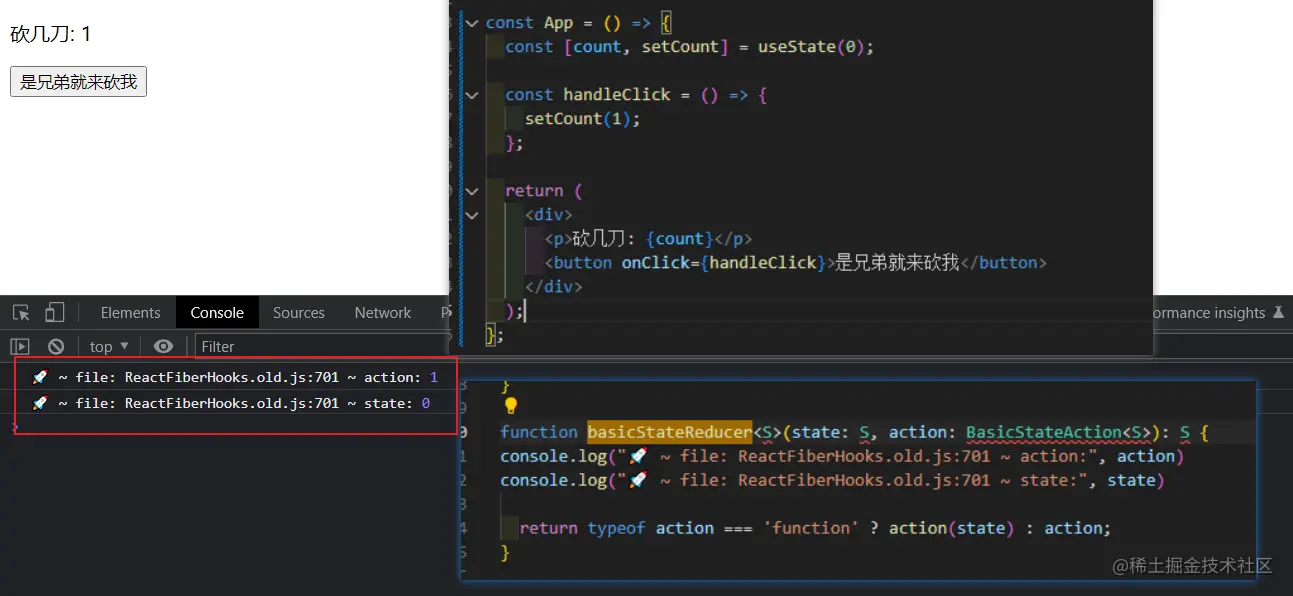
Task: Click the flask icon beside Performance insights
Action: tap(1277, 313)
